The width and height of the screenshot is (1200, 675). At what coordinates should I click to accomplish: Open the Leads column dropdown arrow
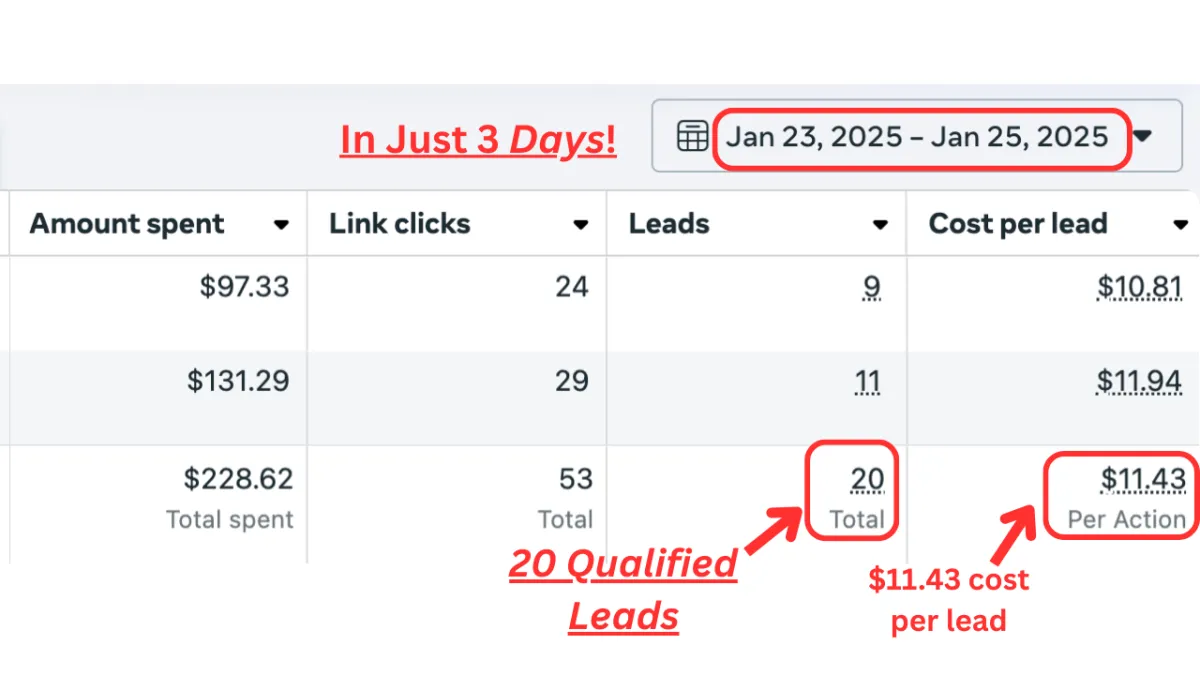click(881, 225)
